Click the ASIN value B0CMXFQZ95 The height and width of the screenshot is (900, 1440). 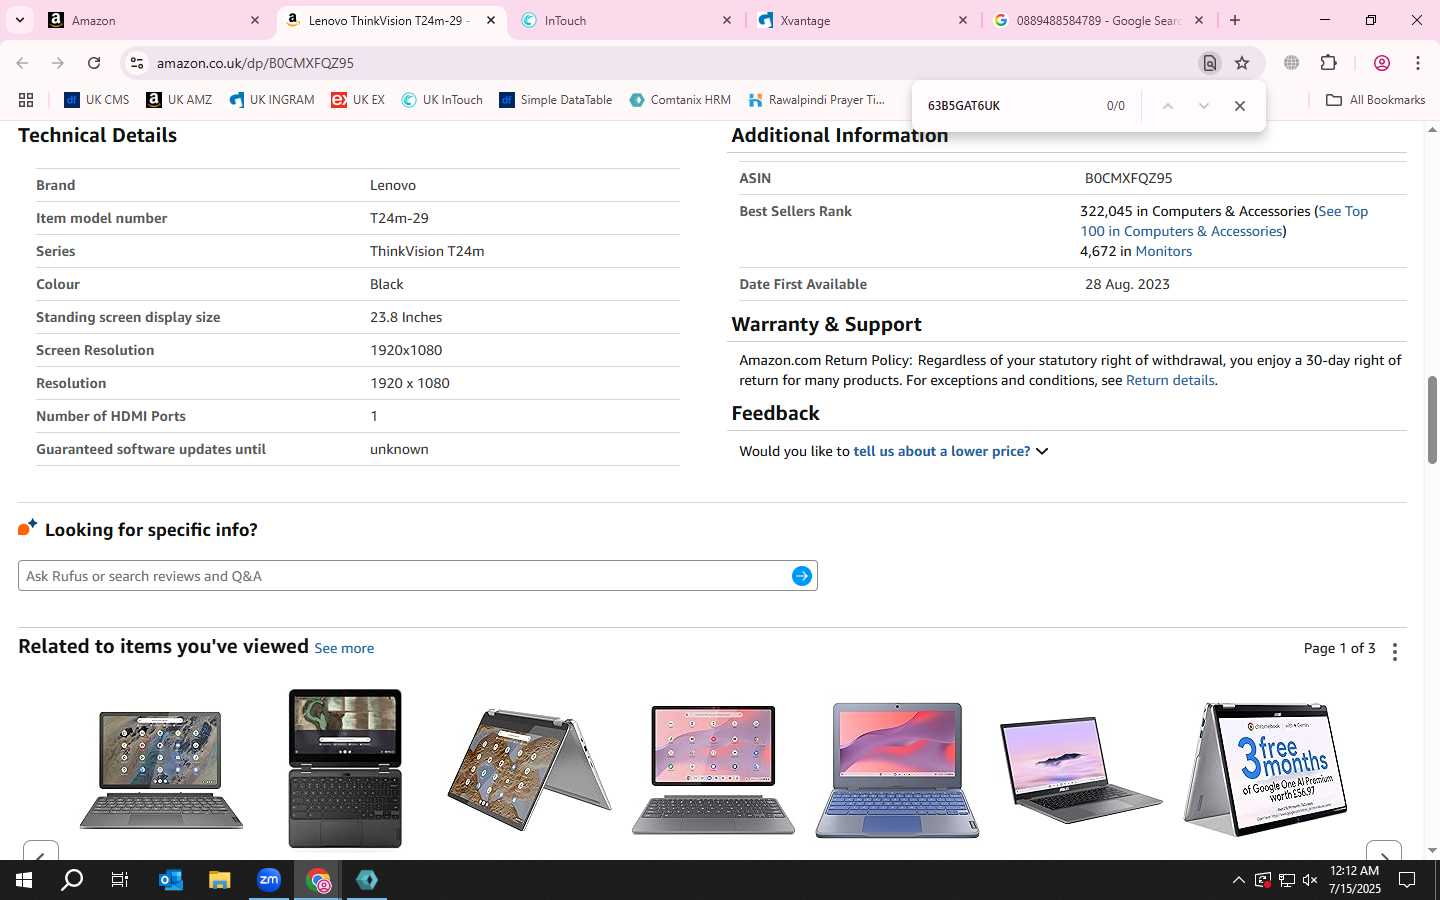point(1128,178)
